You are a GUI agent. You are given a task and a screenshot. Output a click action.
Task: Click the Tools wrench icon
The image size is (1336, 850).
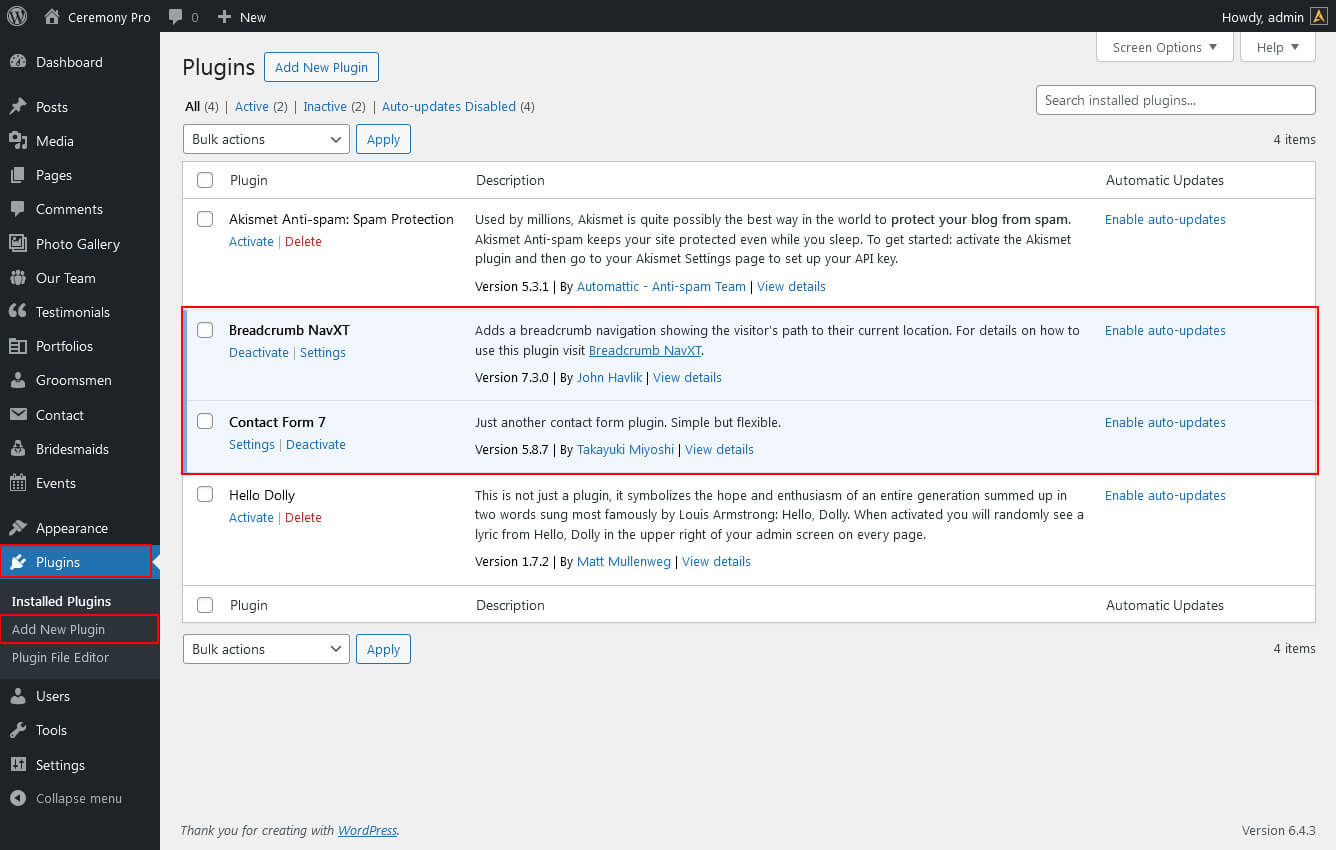point(18,730)
